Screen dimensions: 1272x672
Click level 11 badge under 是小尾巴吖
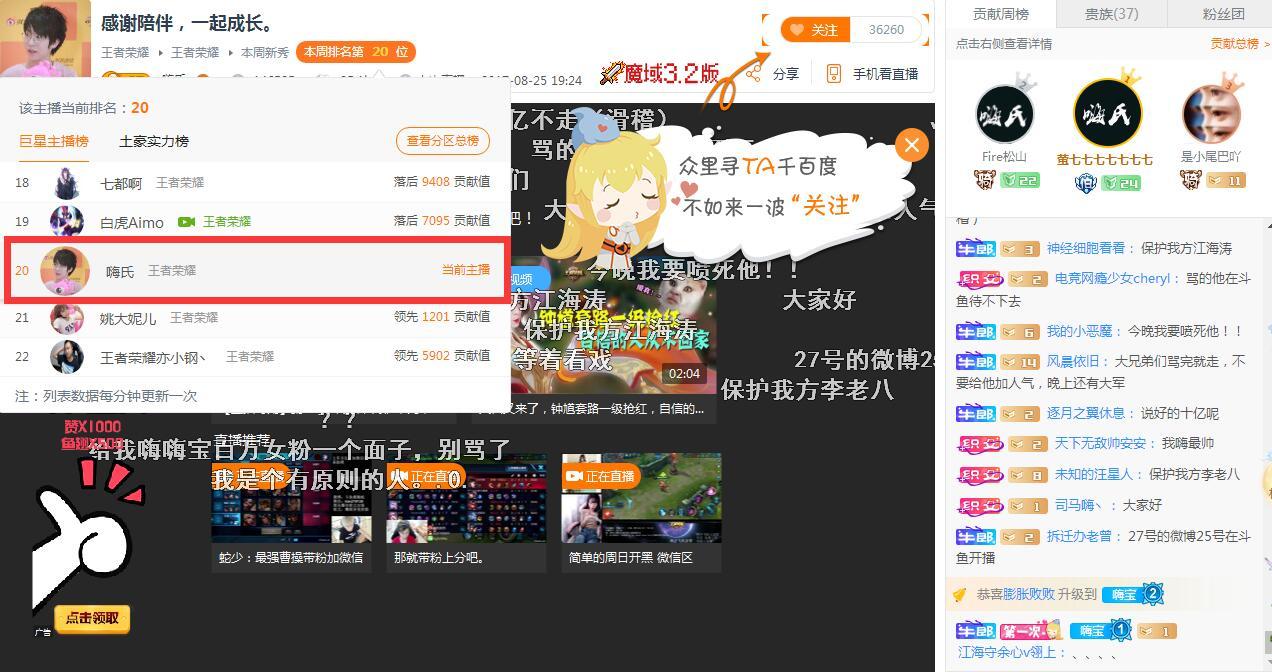pos(1225,180)
